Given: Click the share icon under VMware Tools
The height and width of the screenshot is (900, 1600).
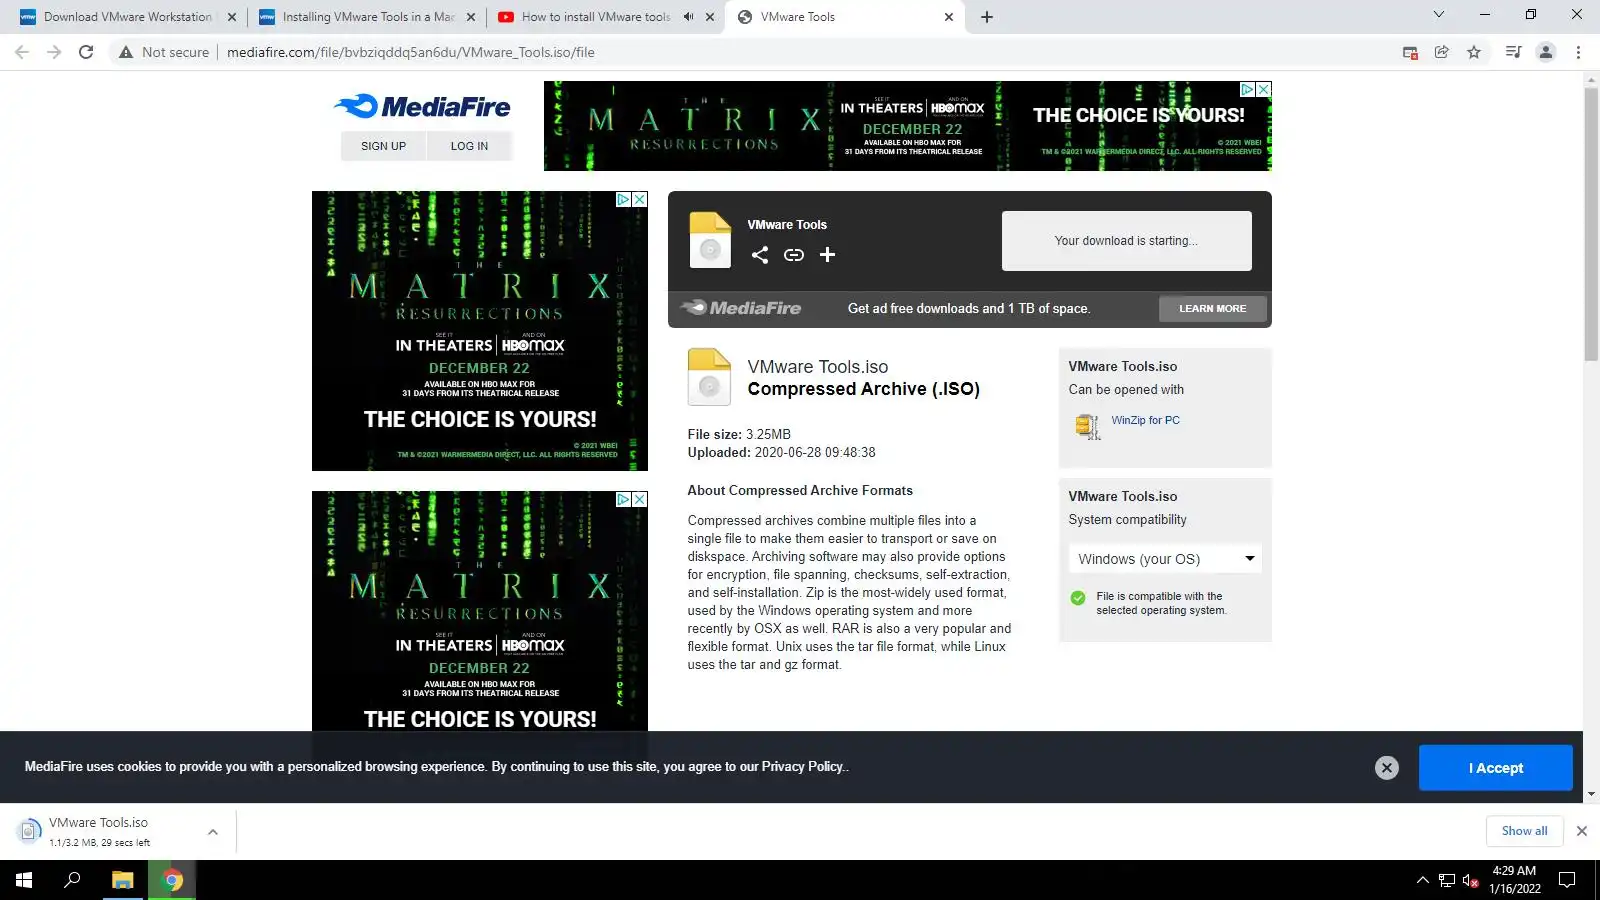Looking at the screenshot, I should click(760, 255).
